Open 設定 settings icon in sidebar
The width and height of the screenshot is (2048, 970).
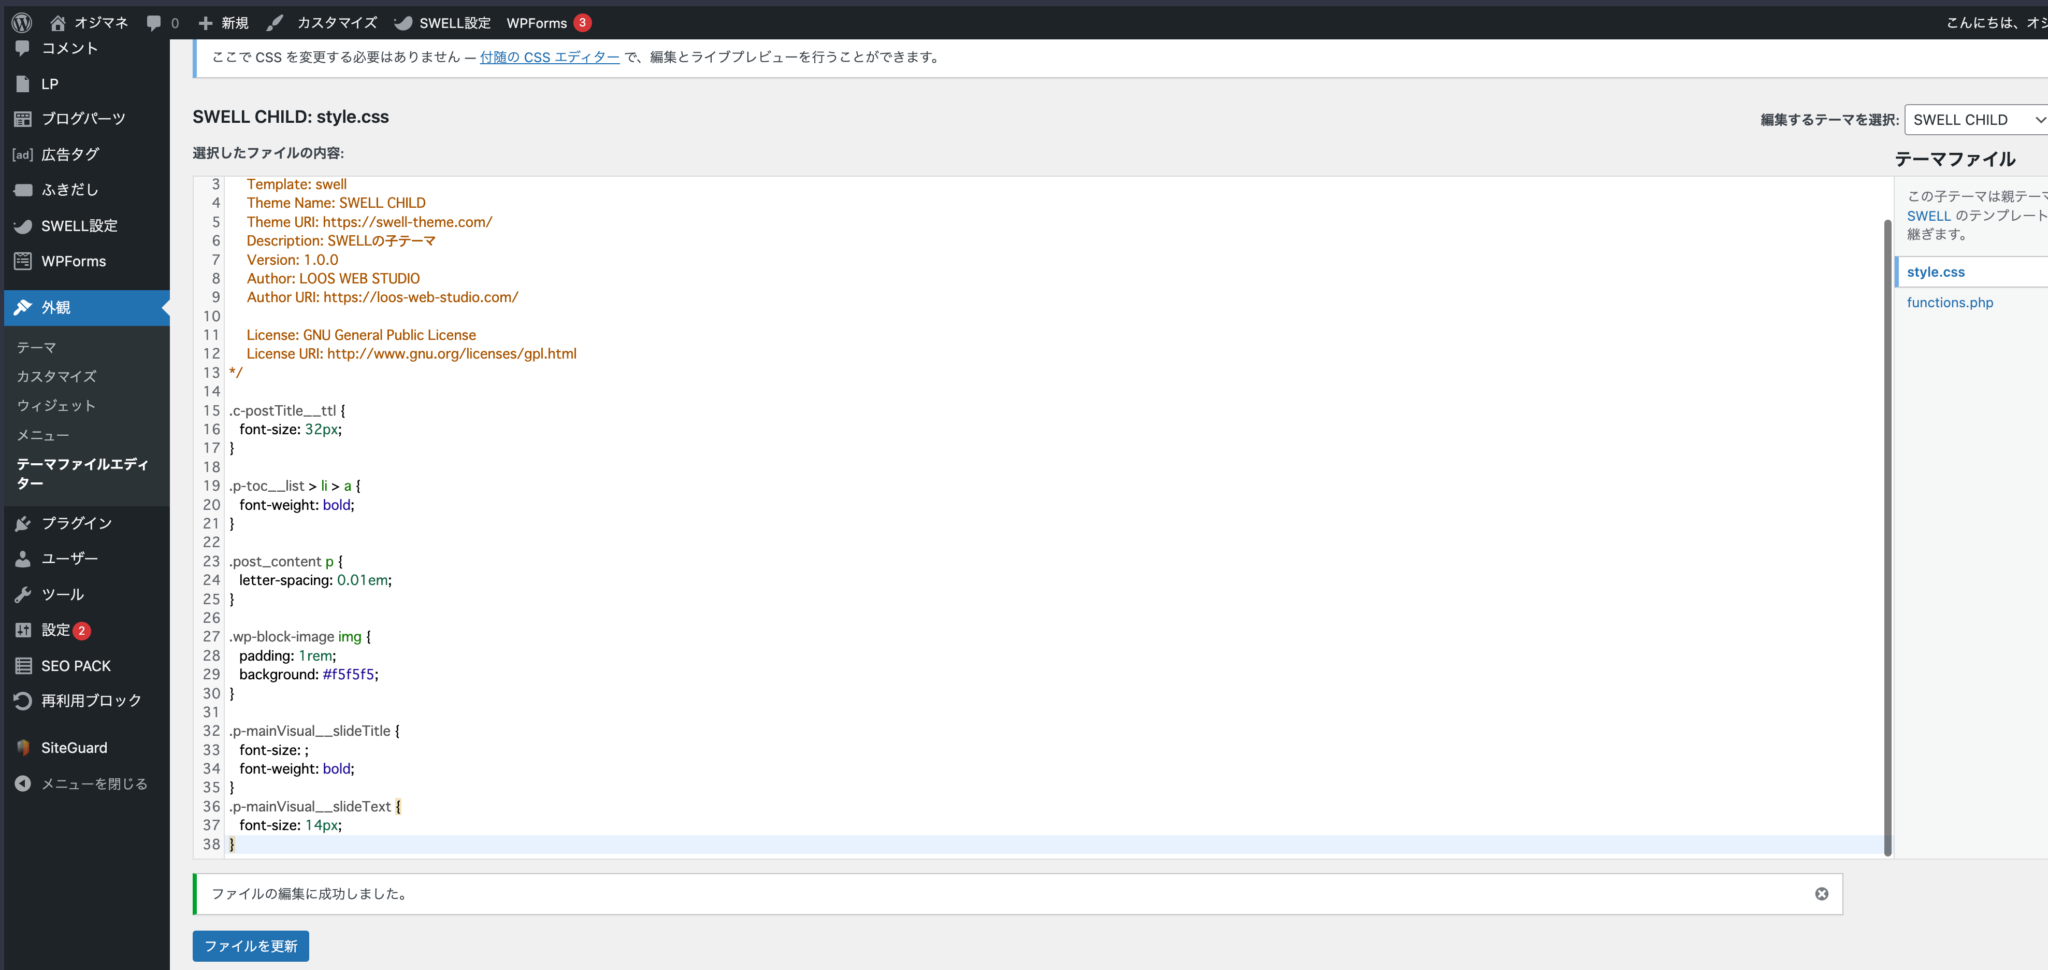(23, 630)
